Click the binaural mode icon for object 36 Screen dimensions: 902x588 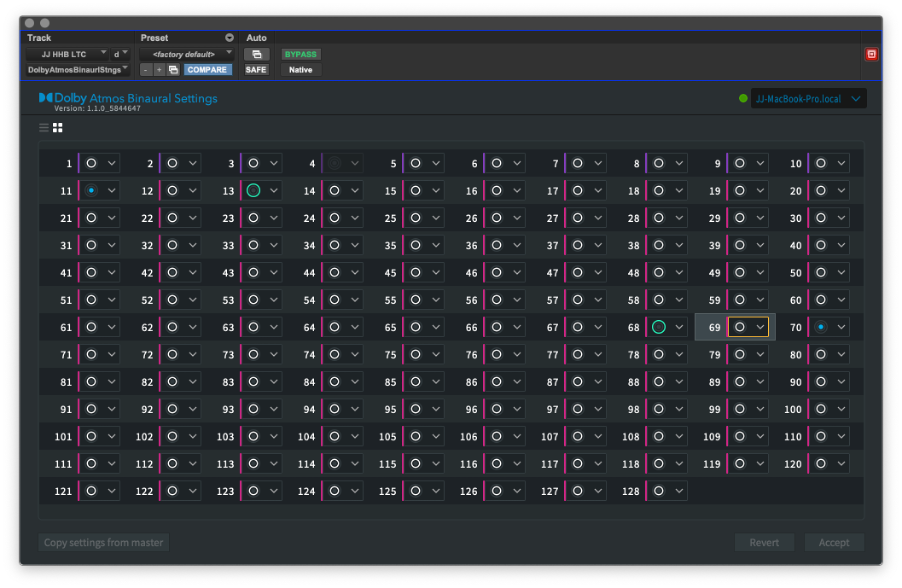496,245
